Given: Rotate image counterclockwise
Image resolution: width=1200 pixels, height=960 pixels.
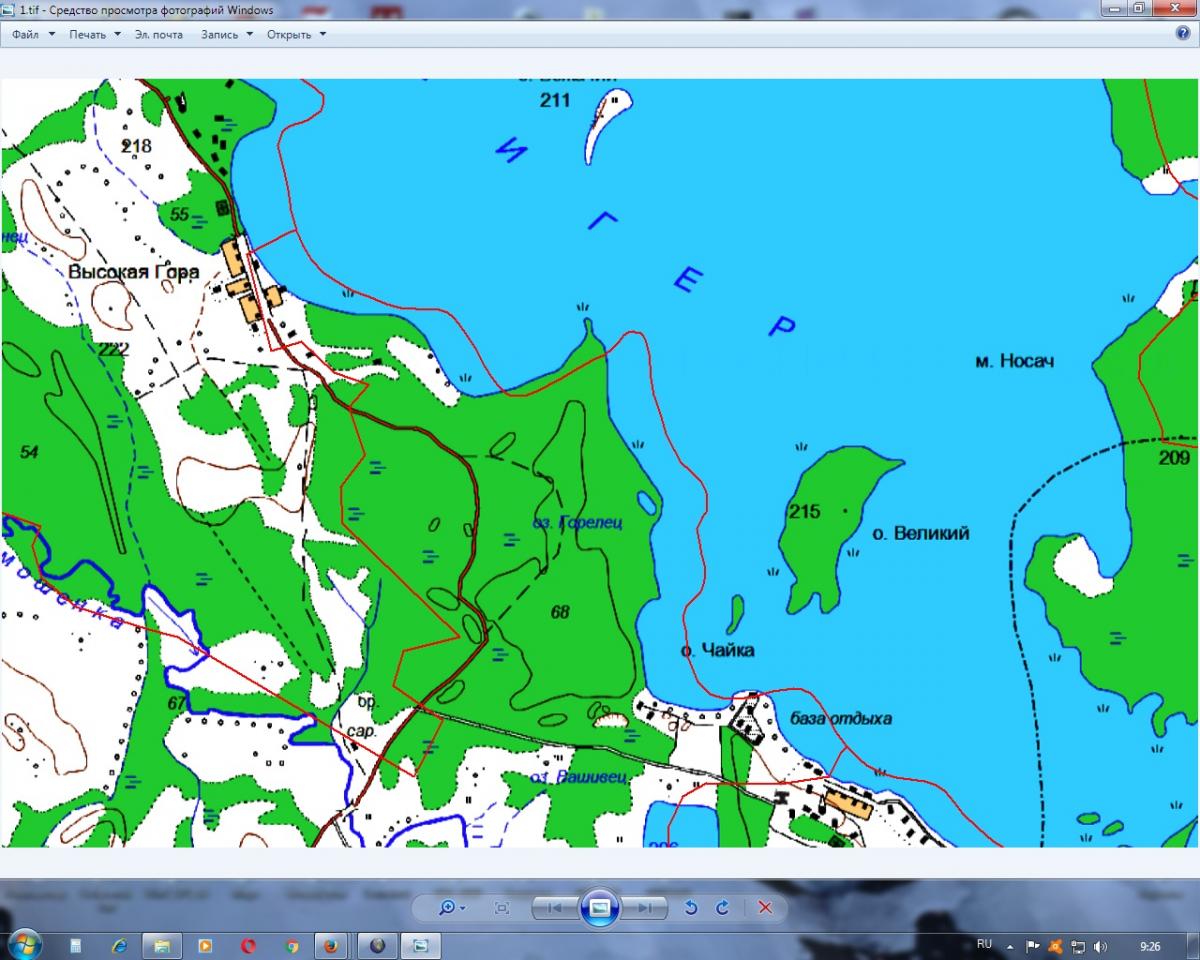Looking at the screenshot, I should (690, 907).
